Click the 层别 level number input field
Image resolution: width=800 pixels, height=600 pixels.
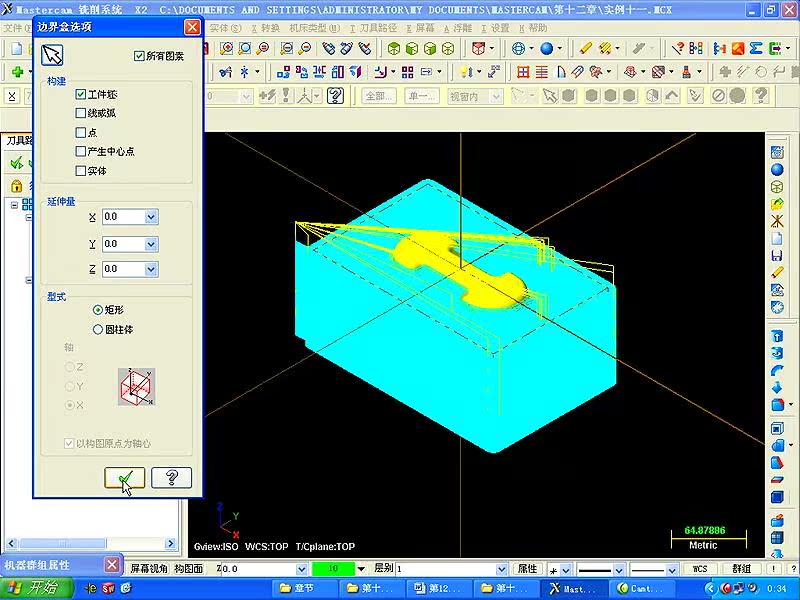coord(445,569)
